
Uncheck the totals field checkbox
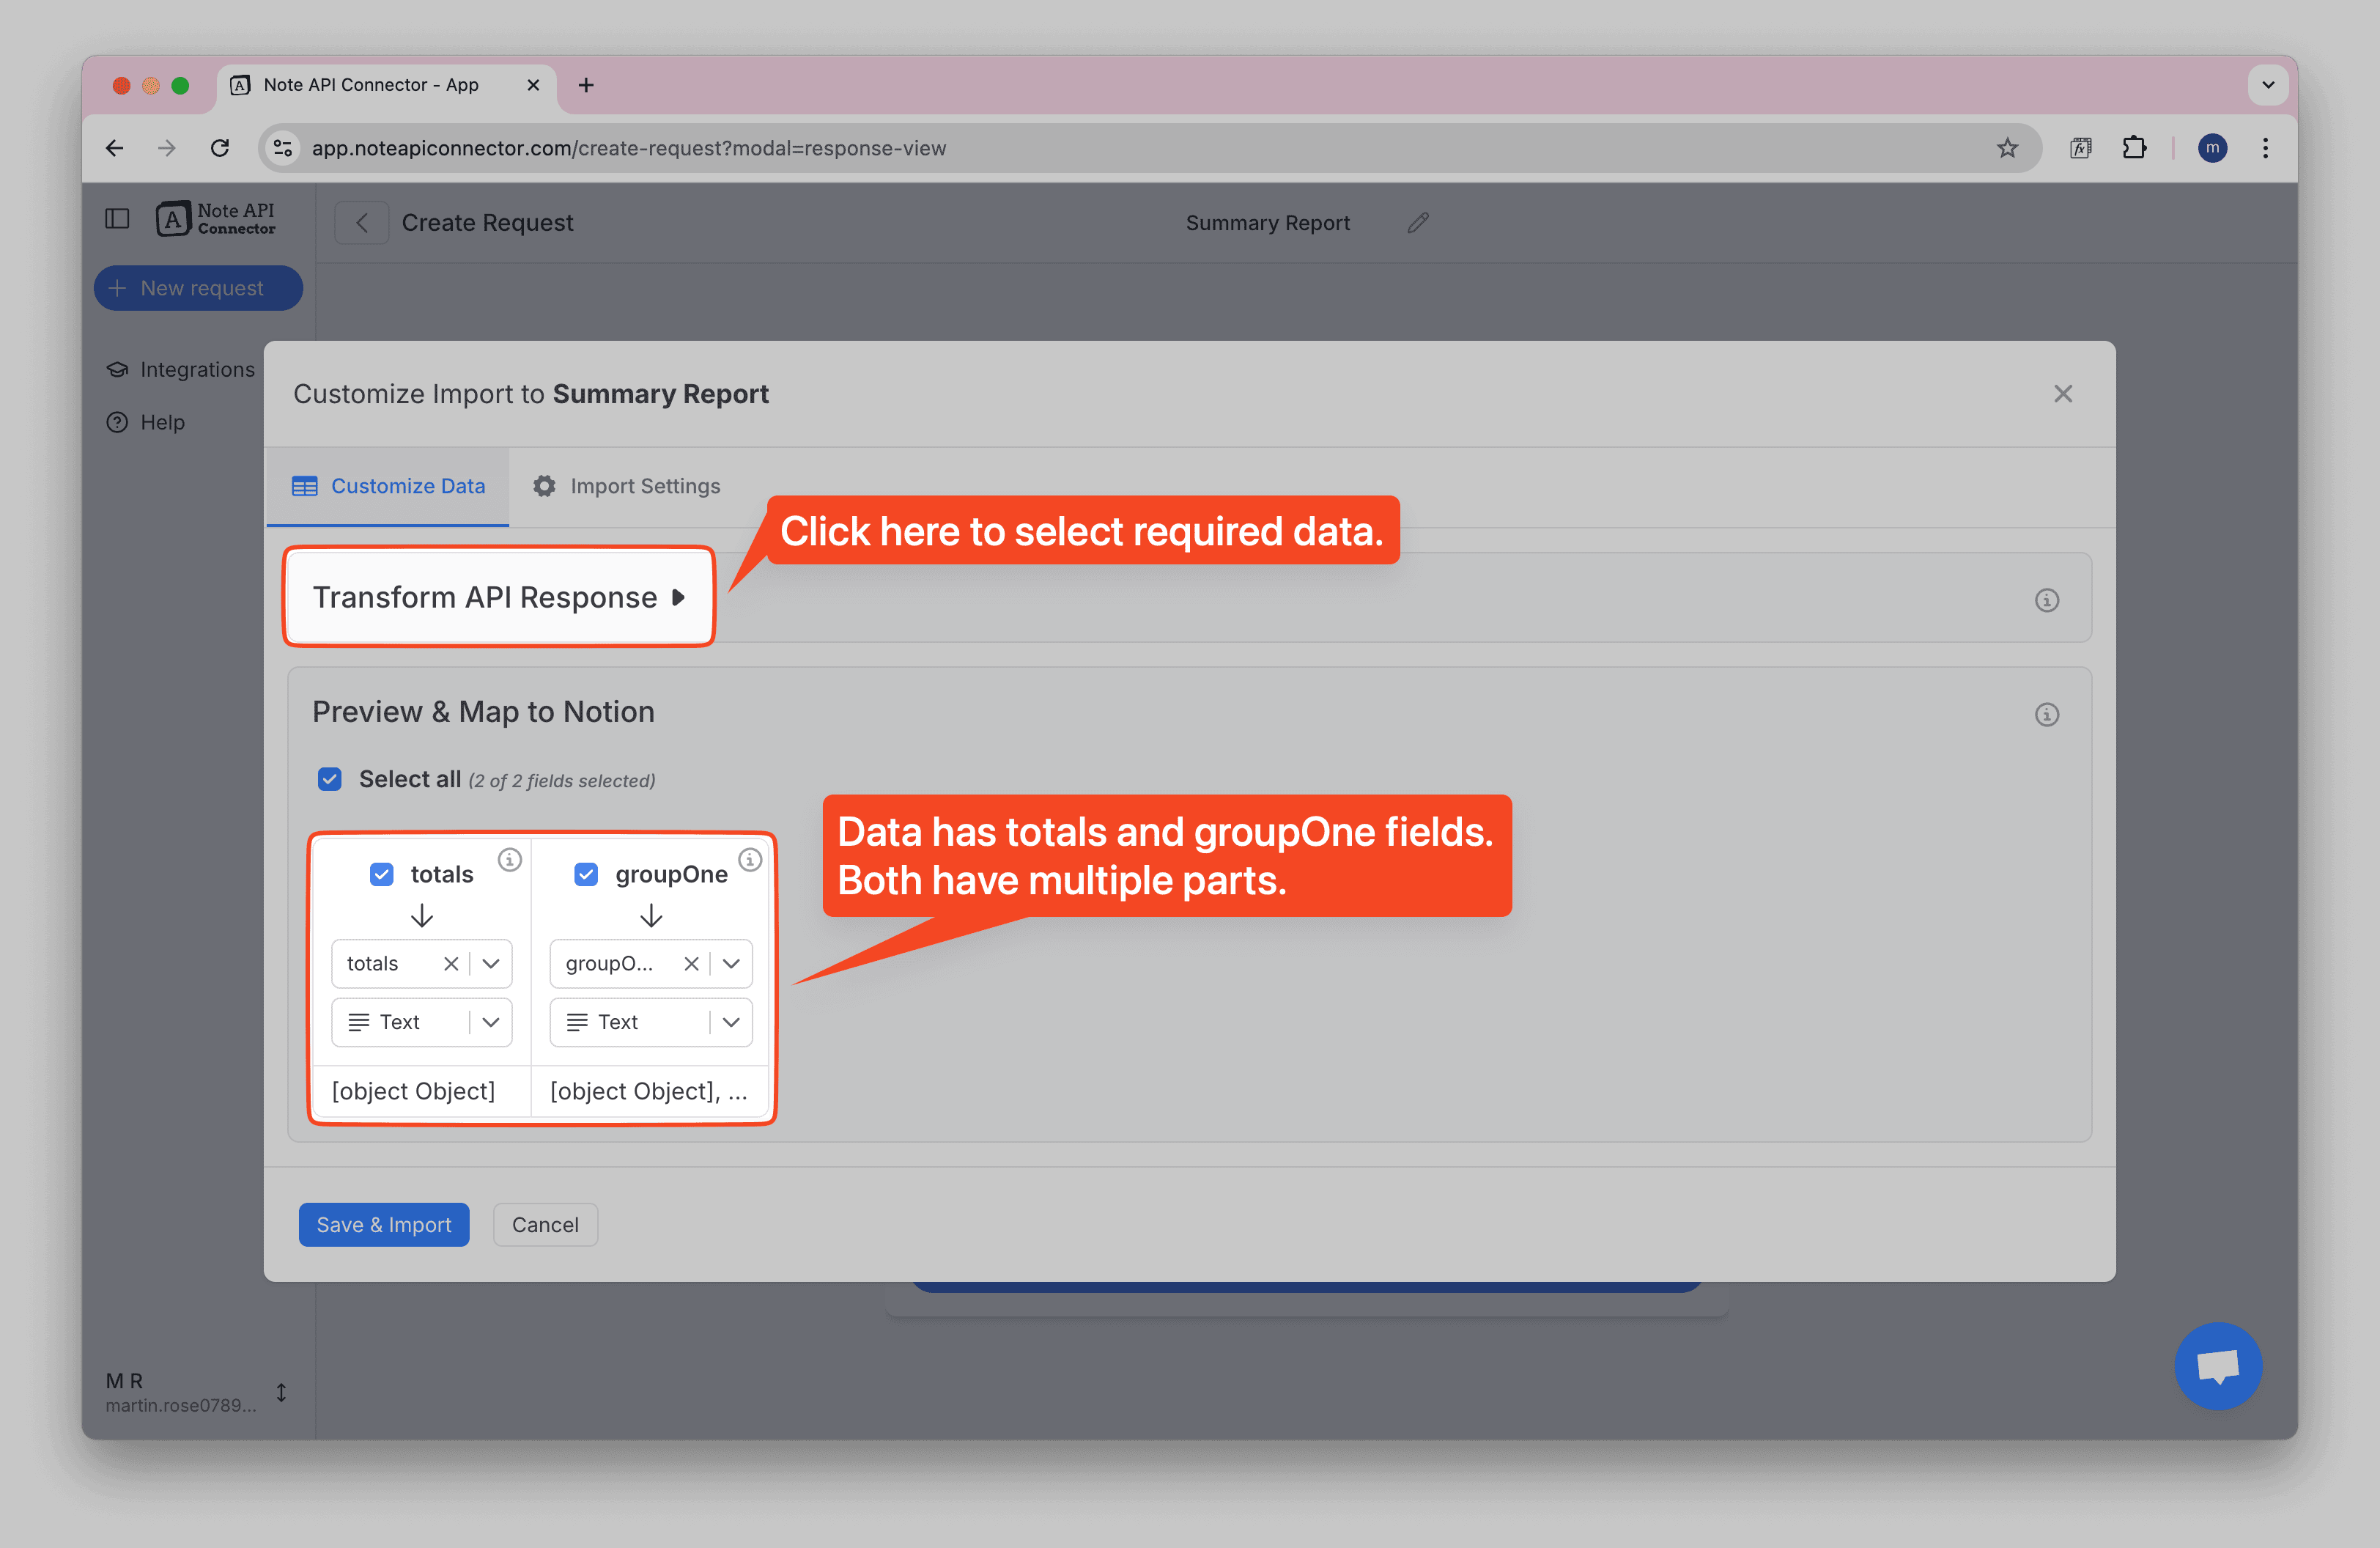click(382, 874)
